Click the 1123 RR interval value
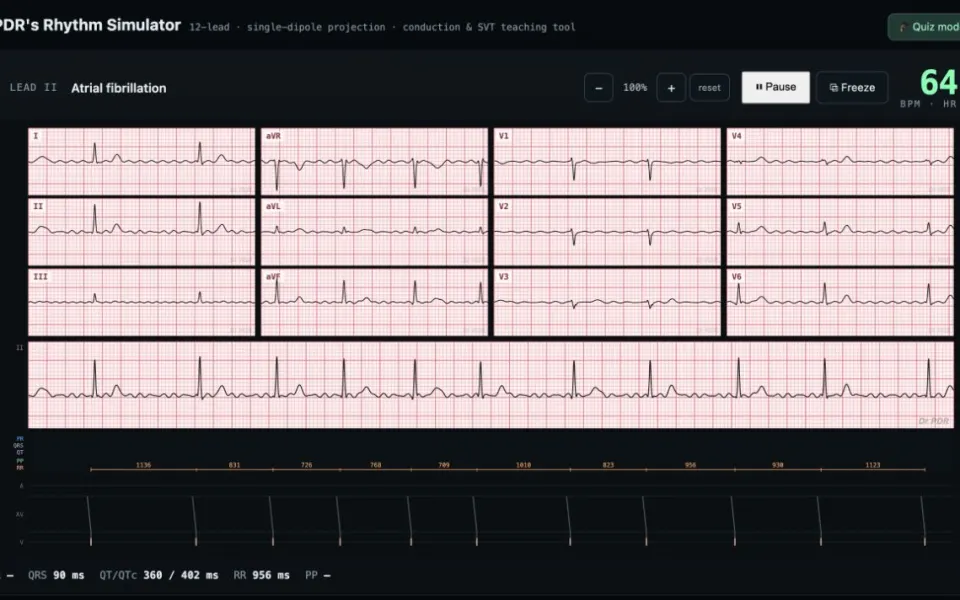The height and width of the screenshot is (600, 960). tap(873, 465)
